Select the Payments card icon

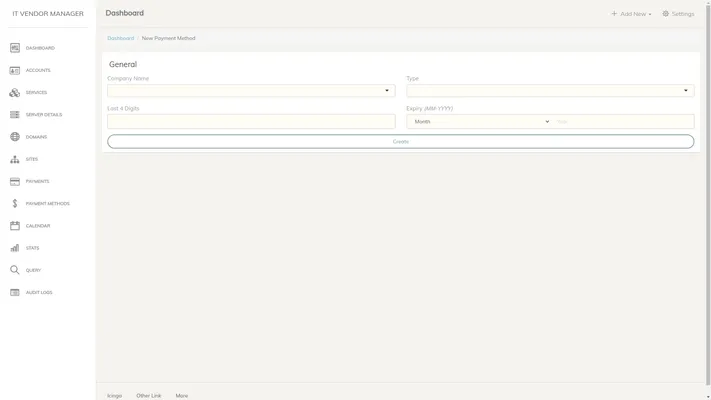point(15,181)
